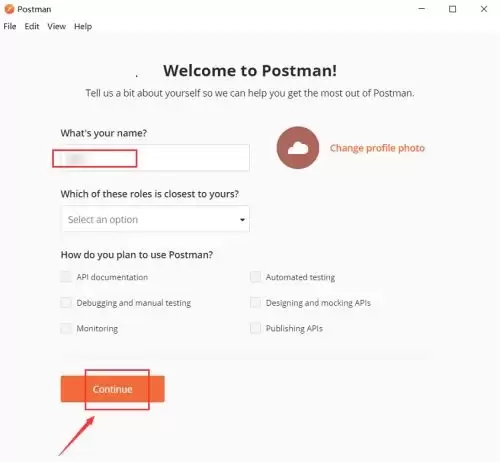This screenshot has width=500, height=462.
Task: Check the API documentation checkbox
Action: pos(66,277)
